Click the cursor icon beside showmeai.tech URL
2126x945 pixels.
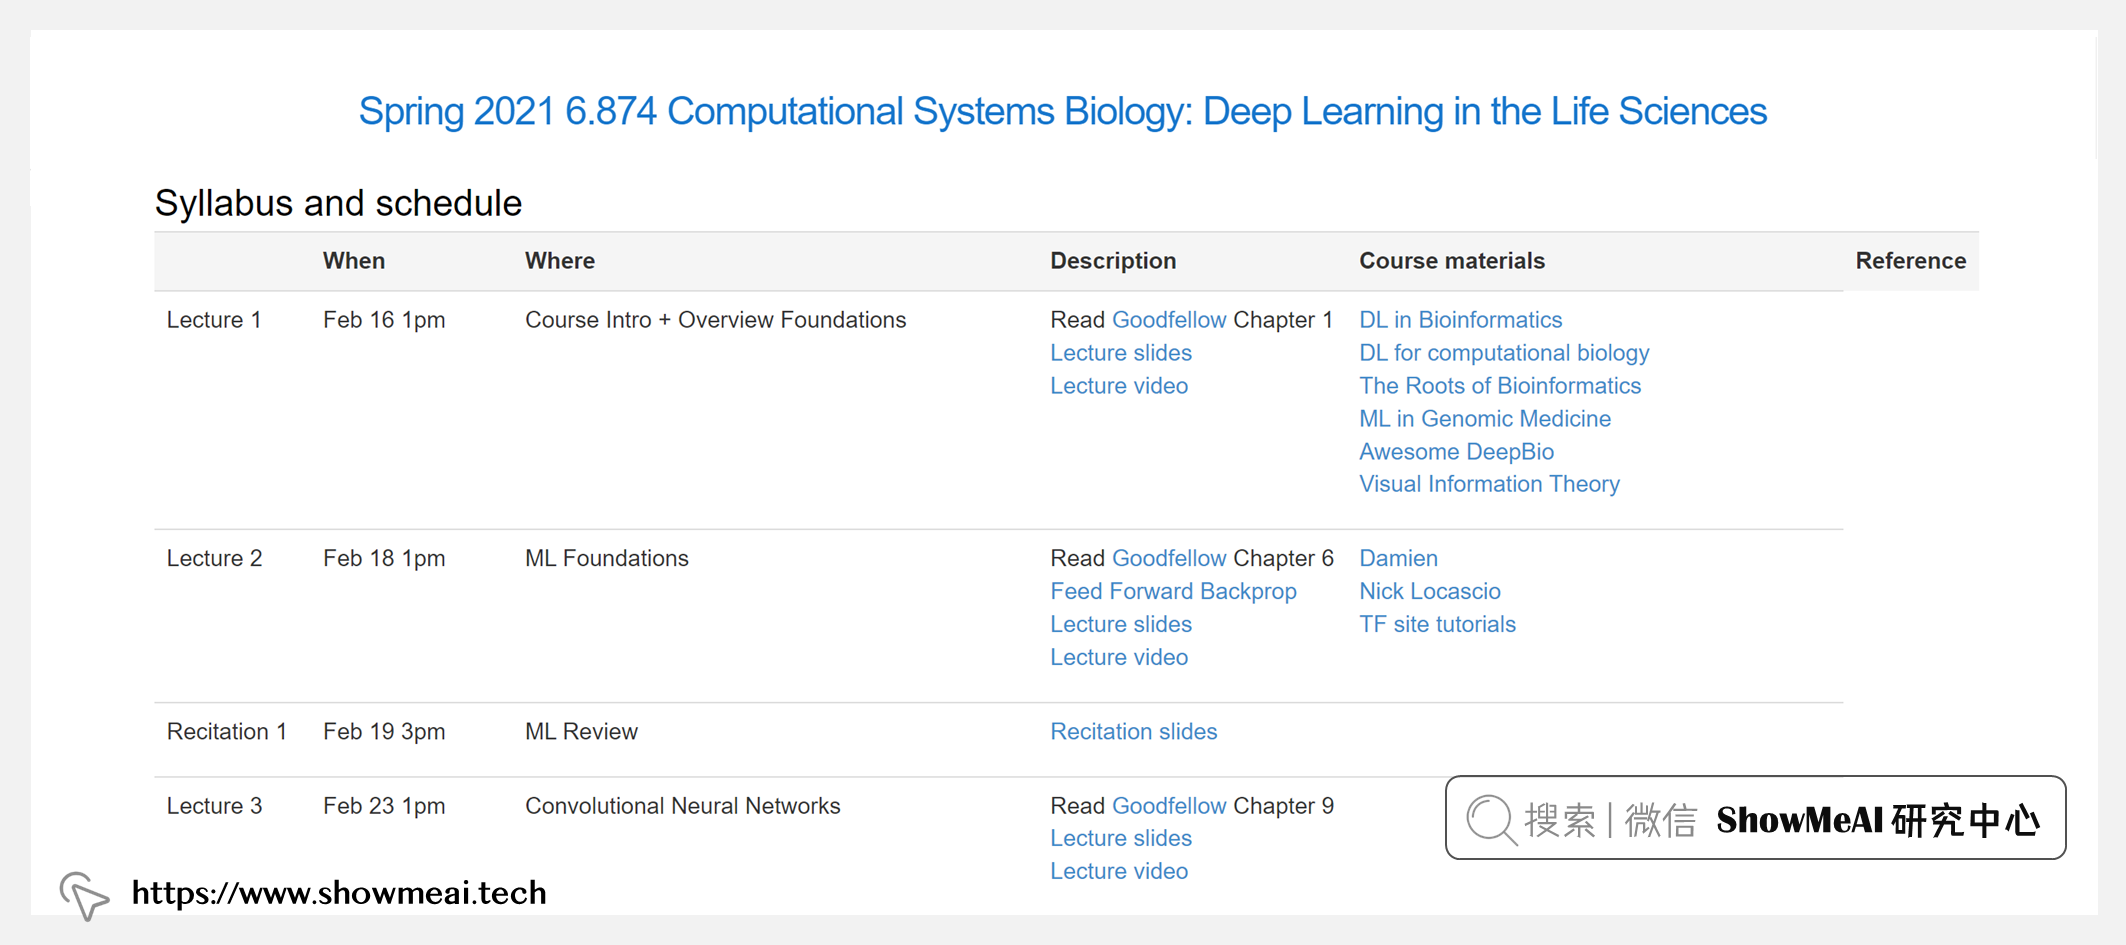(x=84, y=893)
